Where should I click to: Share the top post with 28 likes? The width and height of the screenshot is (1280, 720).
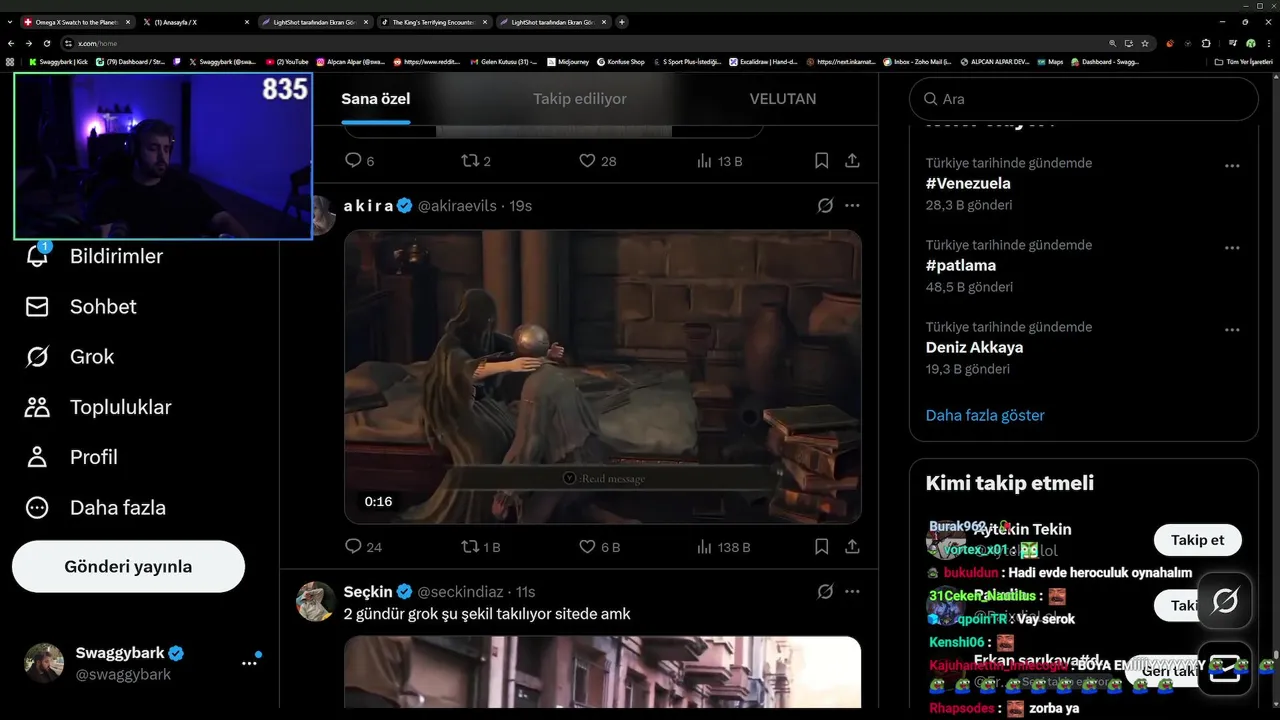[x=852, y=160]
